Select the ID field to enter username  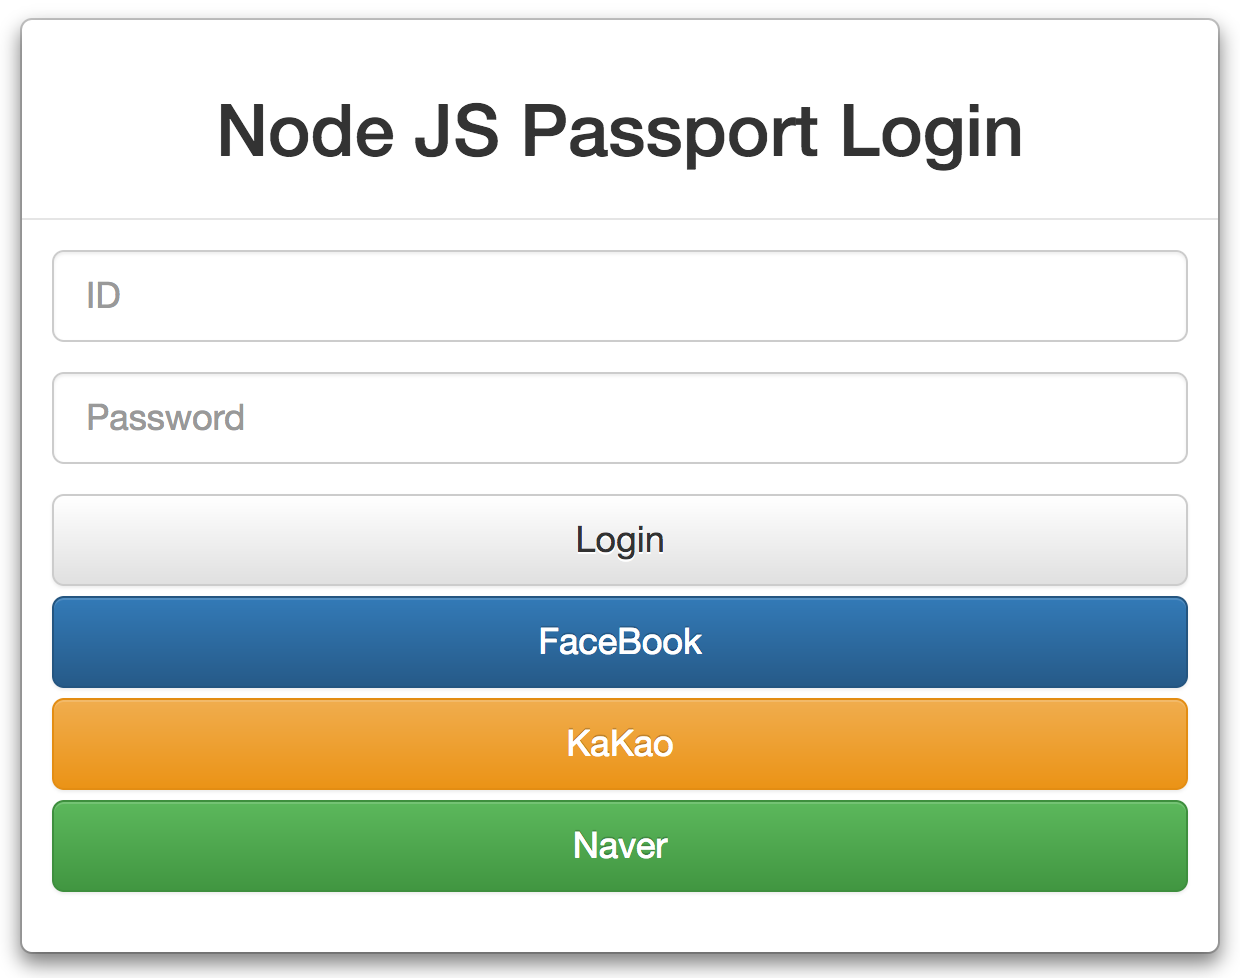pos(620,296)
